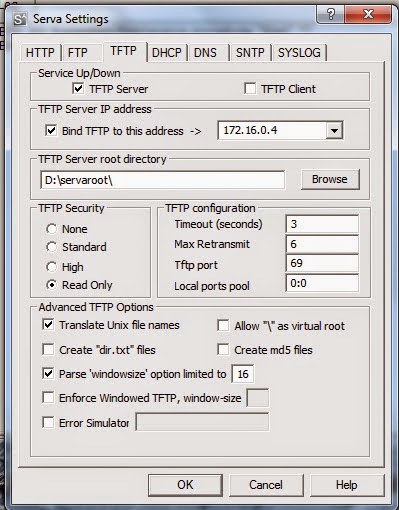
Task: Enable the Error Simulator checkbox
Action: [48, 423]
